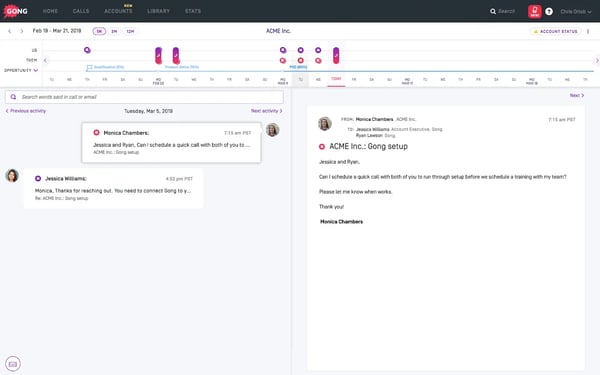
Task: Go to Next activity
Action: pyautogui.click(x=267, y=111)
